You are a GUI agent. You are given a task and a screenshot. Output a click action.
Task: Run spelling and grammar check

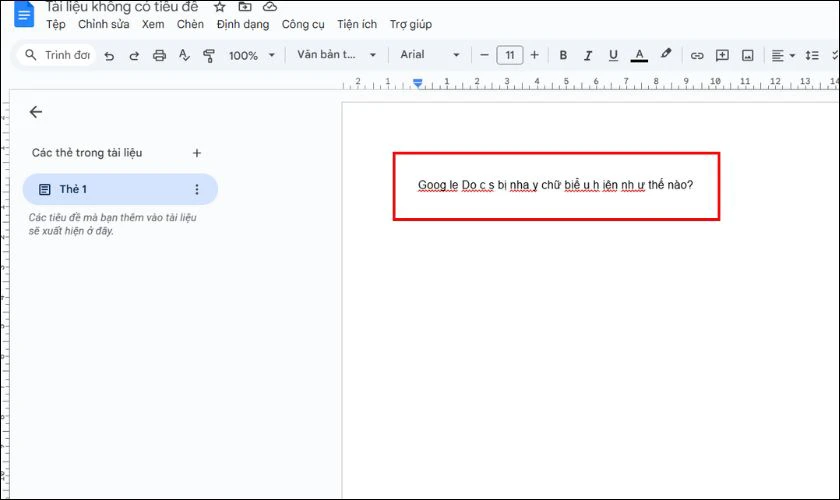[x=184, y=55]
